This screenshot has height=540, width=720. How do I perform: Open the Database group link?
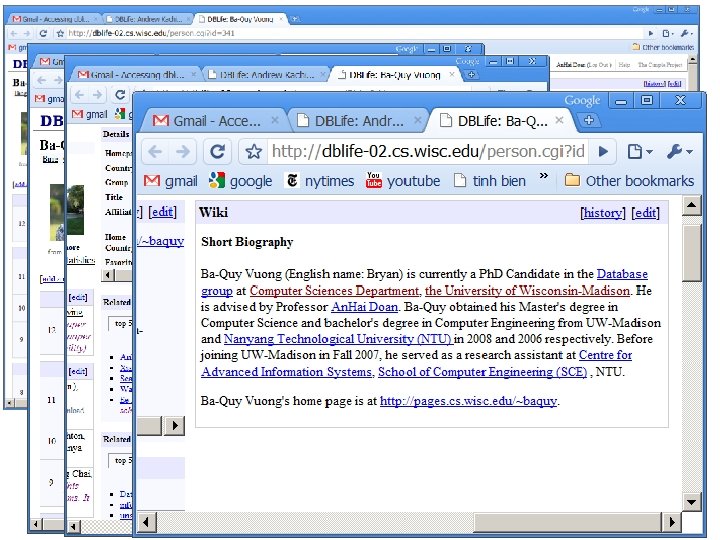click(622, 274)
